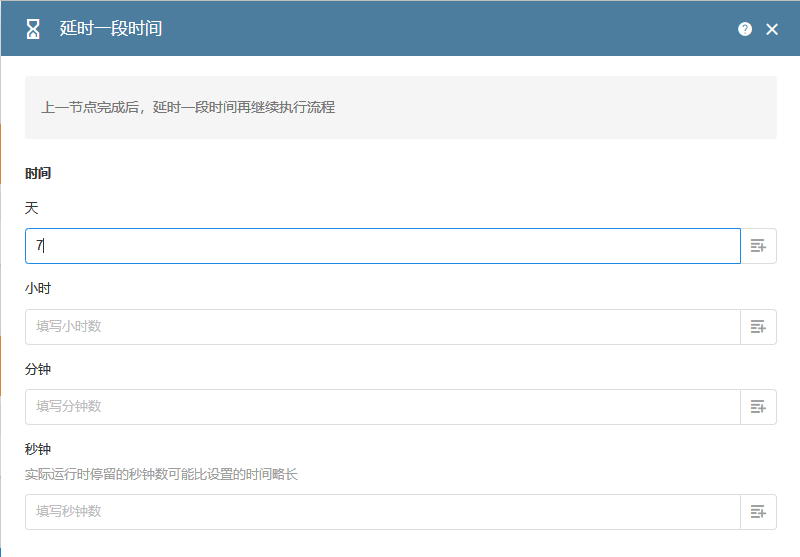Click the empty blue header area right of the title
Screen dimensions: 800x557
(x=450, y=29)
